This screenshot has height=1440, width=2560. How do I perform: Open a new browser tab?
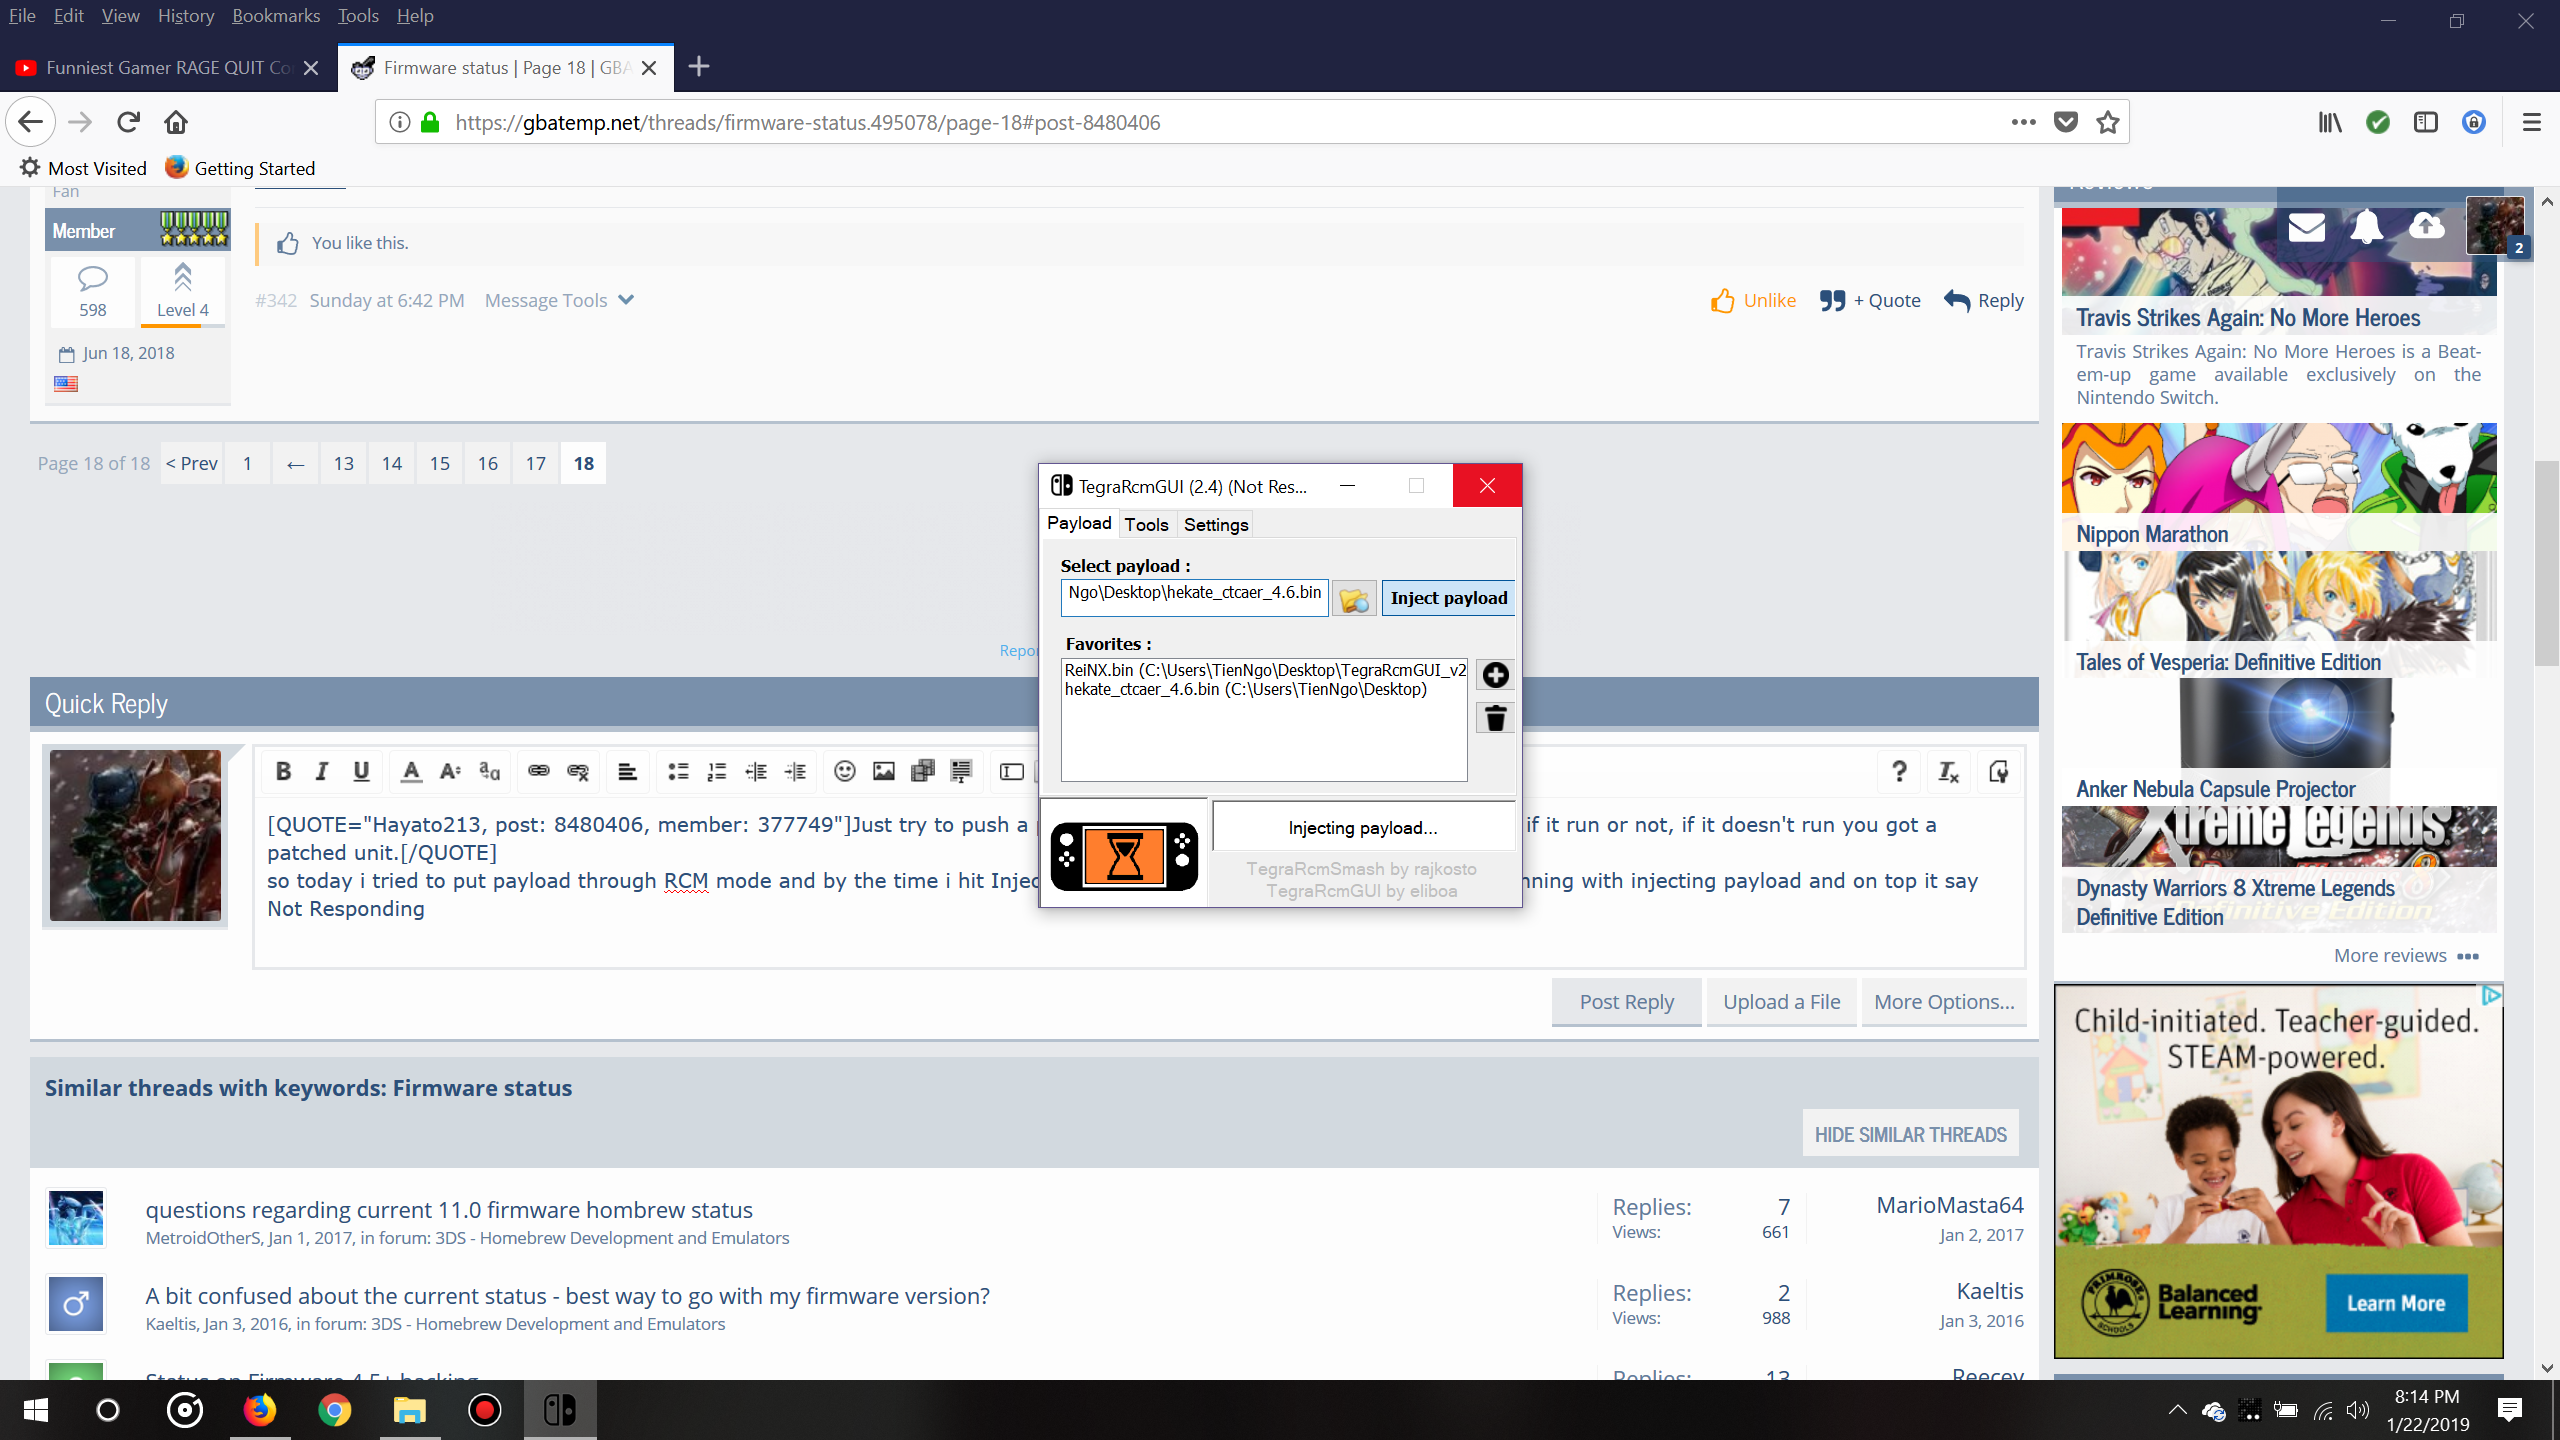click(699, 66)
